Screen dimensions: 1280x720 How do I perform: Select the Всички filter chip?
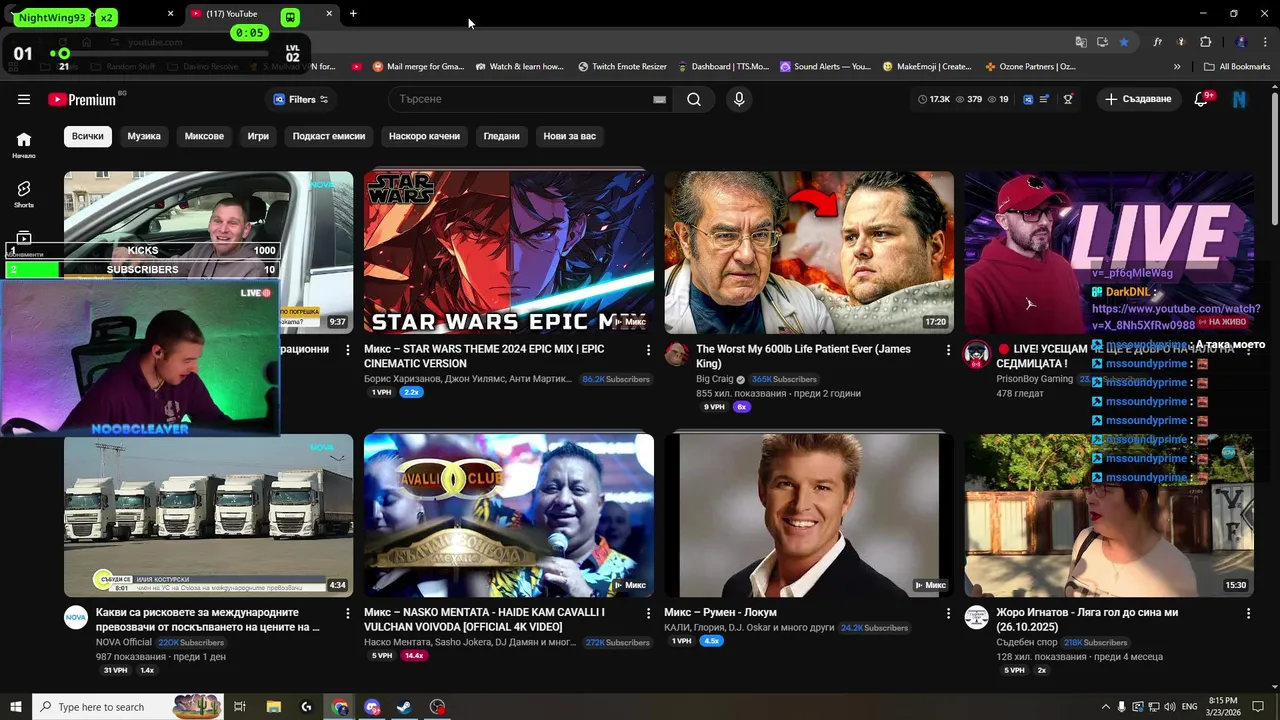[87, 136]
